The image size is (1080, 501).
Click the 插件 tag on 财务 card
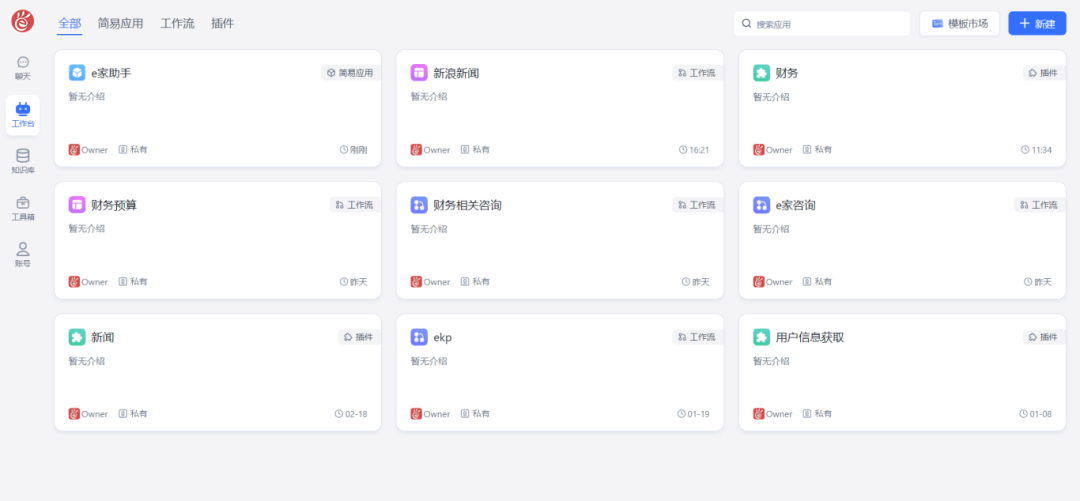(1044, 72)
